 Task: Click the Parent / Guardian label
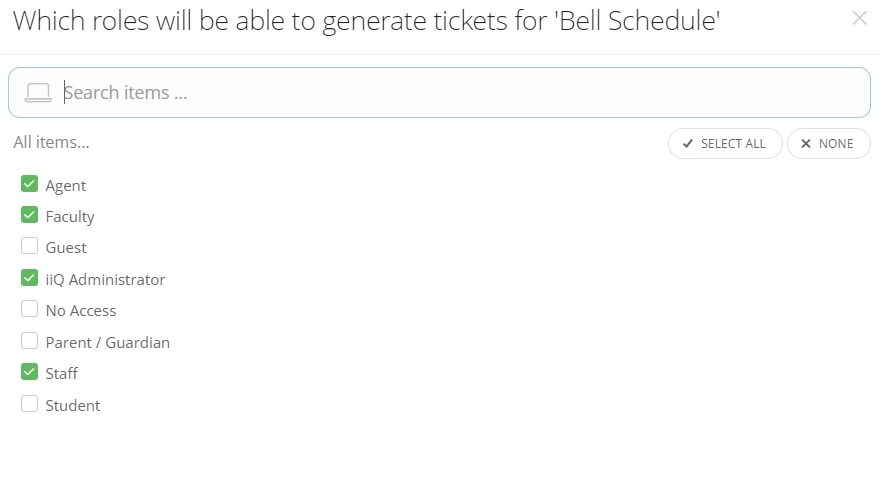click(x=107, y=343)
